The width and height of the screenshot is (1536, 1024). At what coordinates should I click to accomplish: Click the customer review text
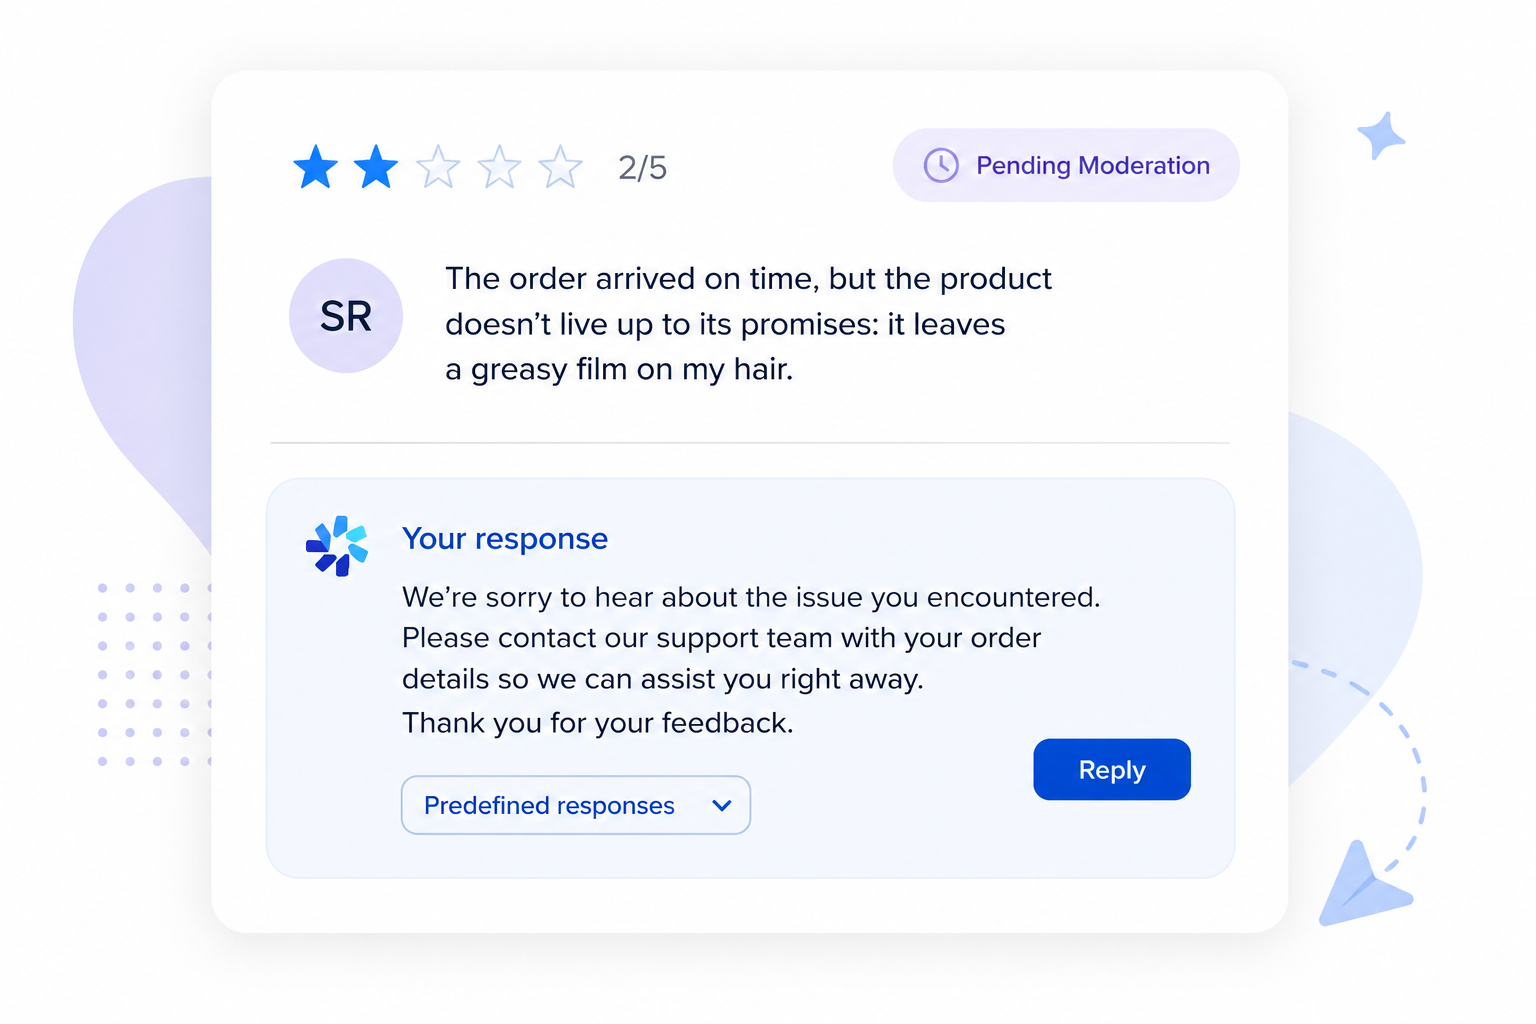[x=748, y=324]
